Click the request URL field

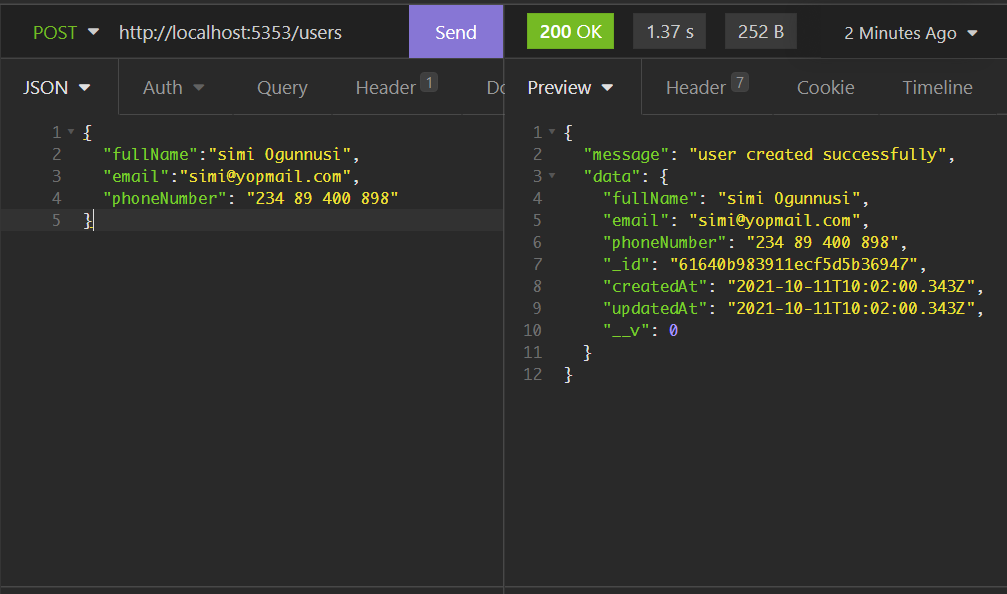tap(230, 32)
